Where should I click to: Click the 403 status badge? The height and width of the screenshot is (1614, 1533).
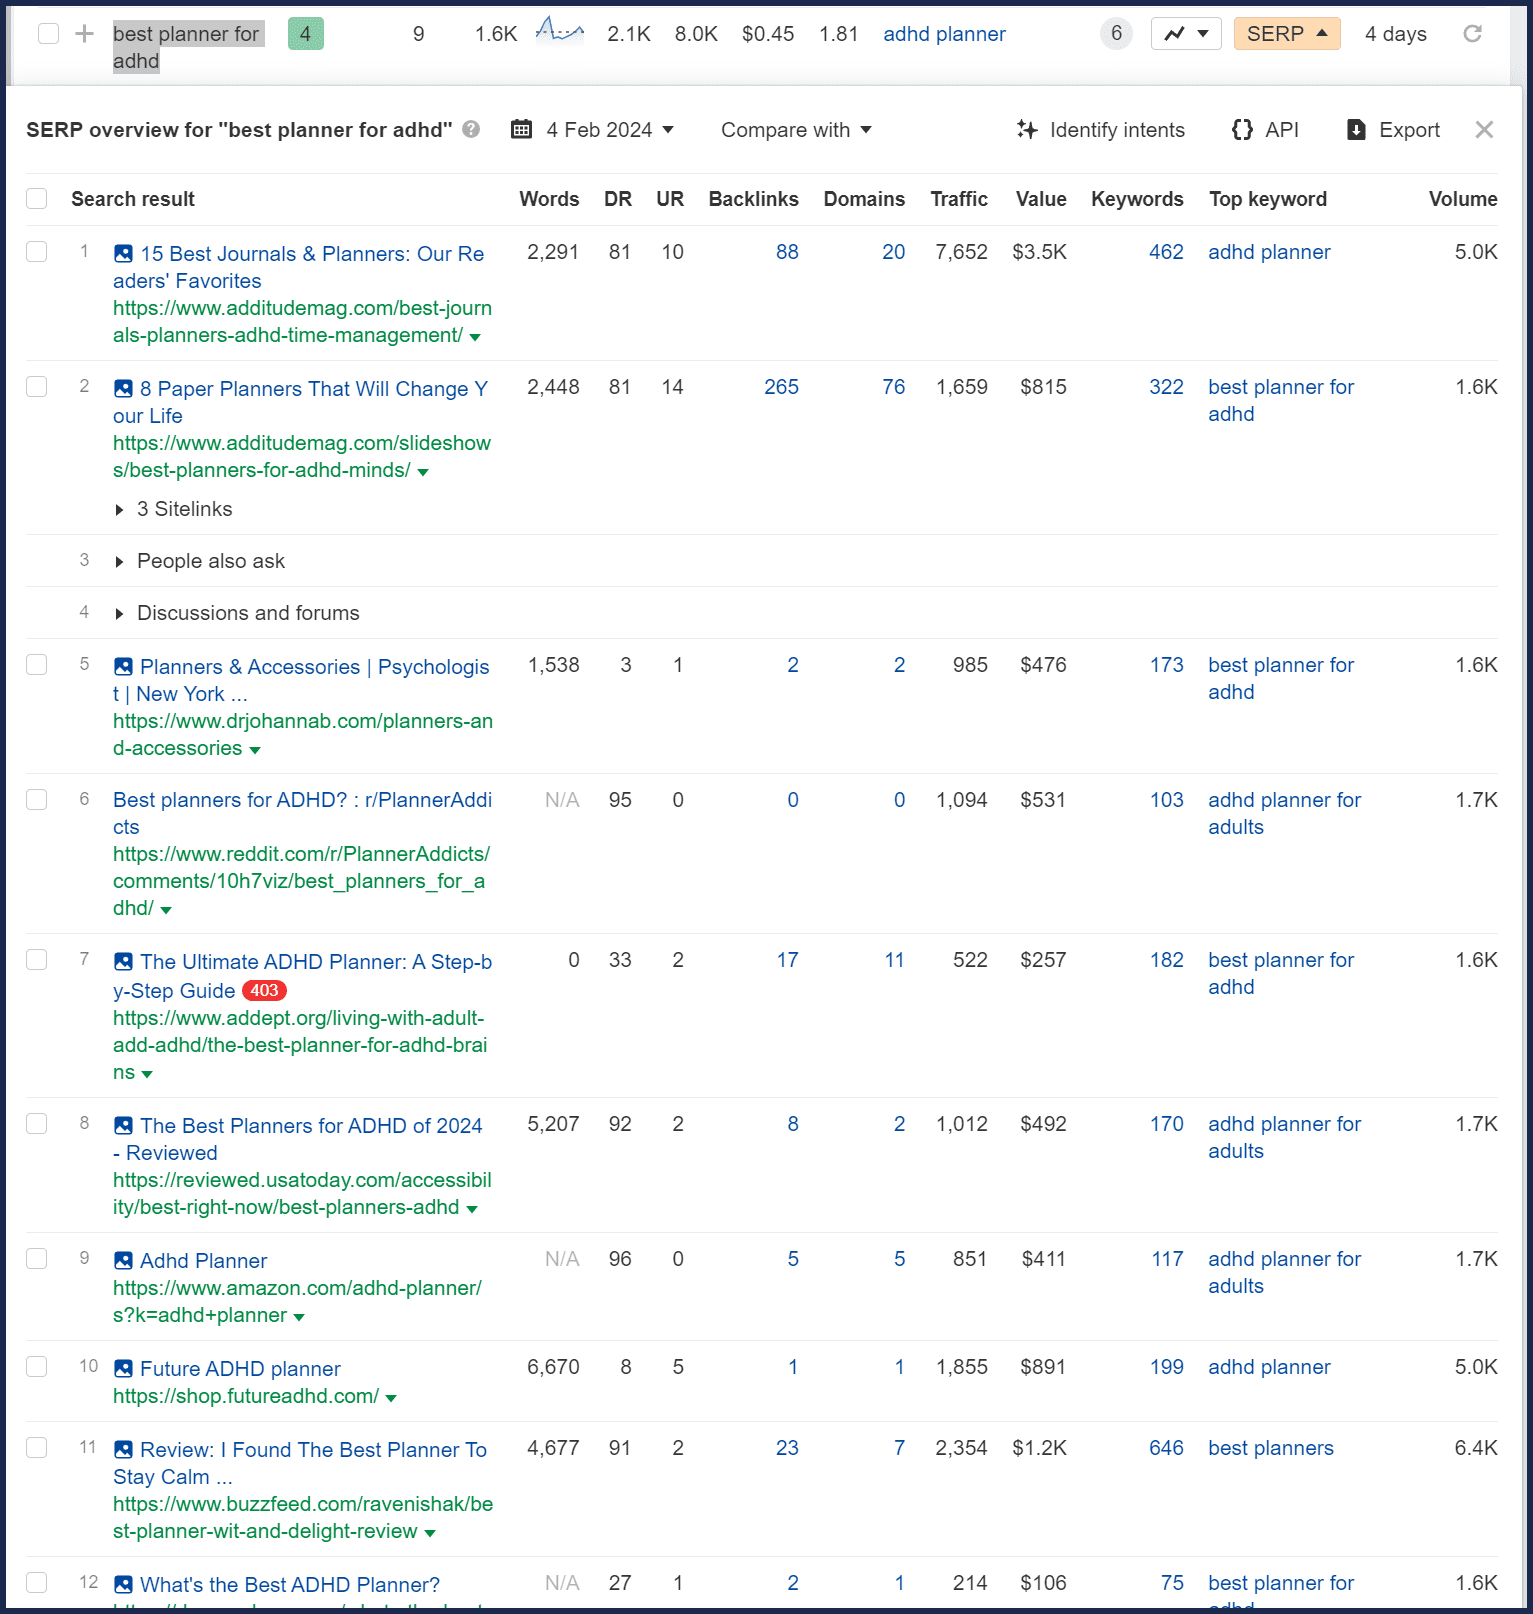pyautogui.click(x=265, y=990)
